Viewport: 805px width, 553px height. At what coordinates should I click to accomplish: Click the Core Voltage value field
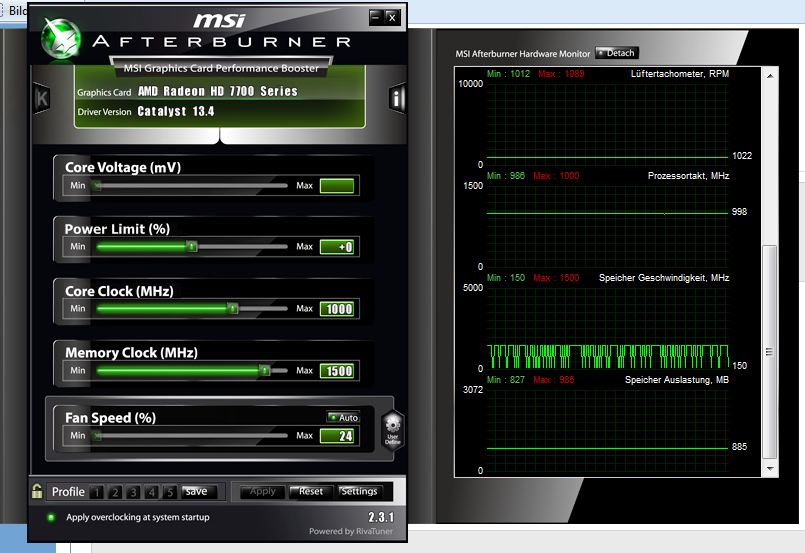(x=337, y=185)
